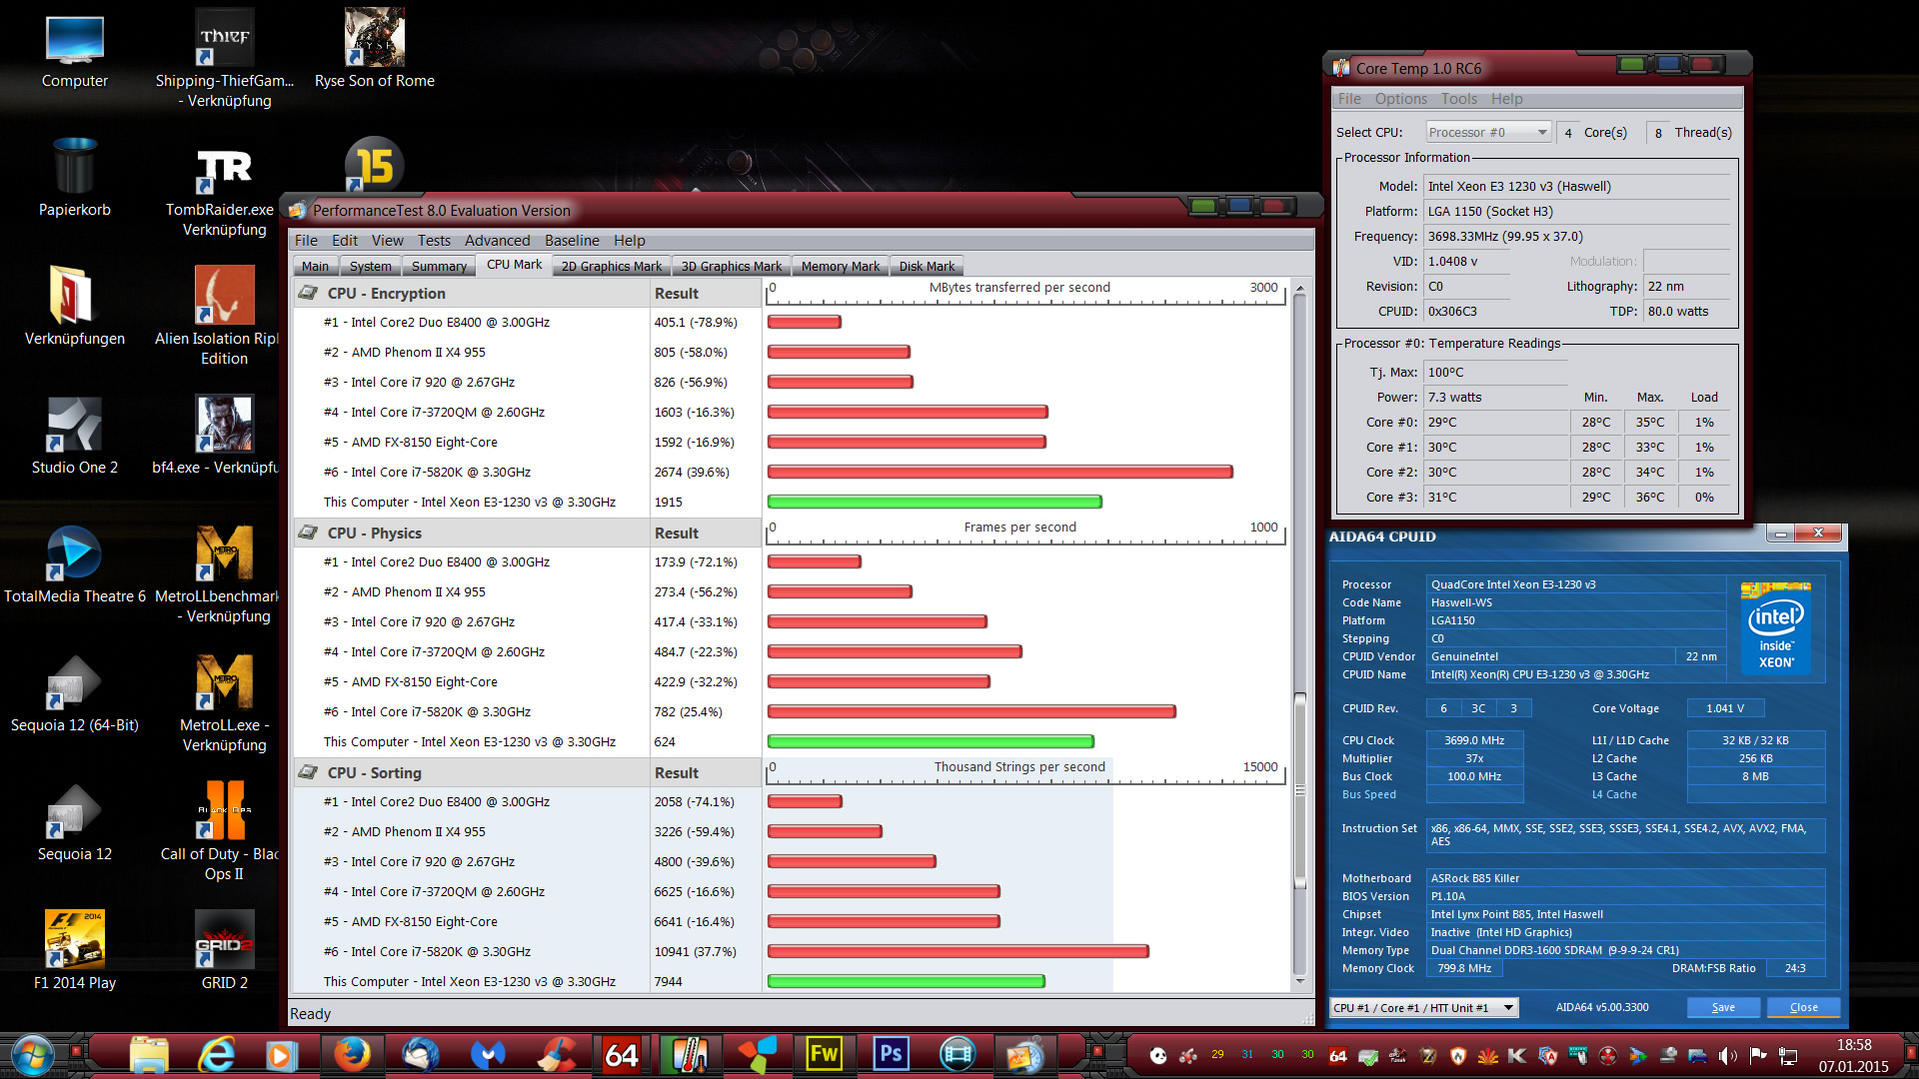The image size is (1919, 1079).
Task: Click the scrollbar up arrow in PerformanceTest
Action: 1300,289
